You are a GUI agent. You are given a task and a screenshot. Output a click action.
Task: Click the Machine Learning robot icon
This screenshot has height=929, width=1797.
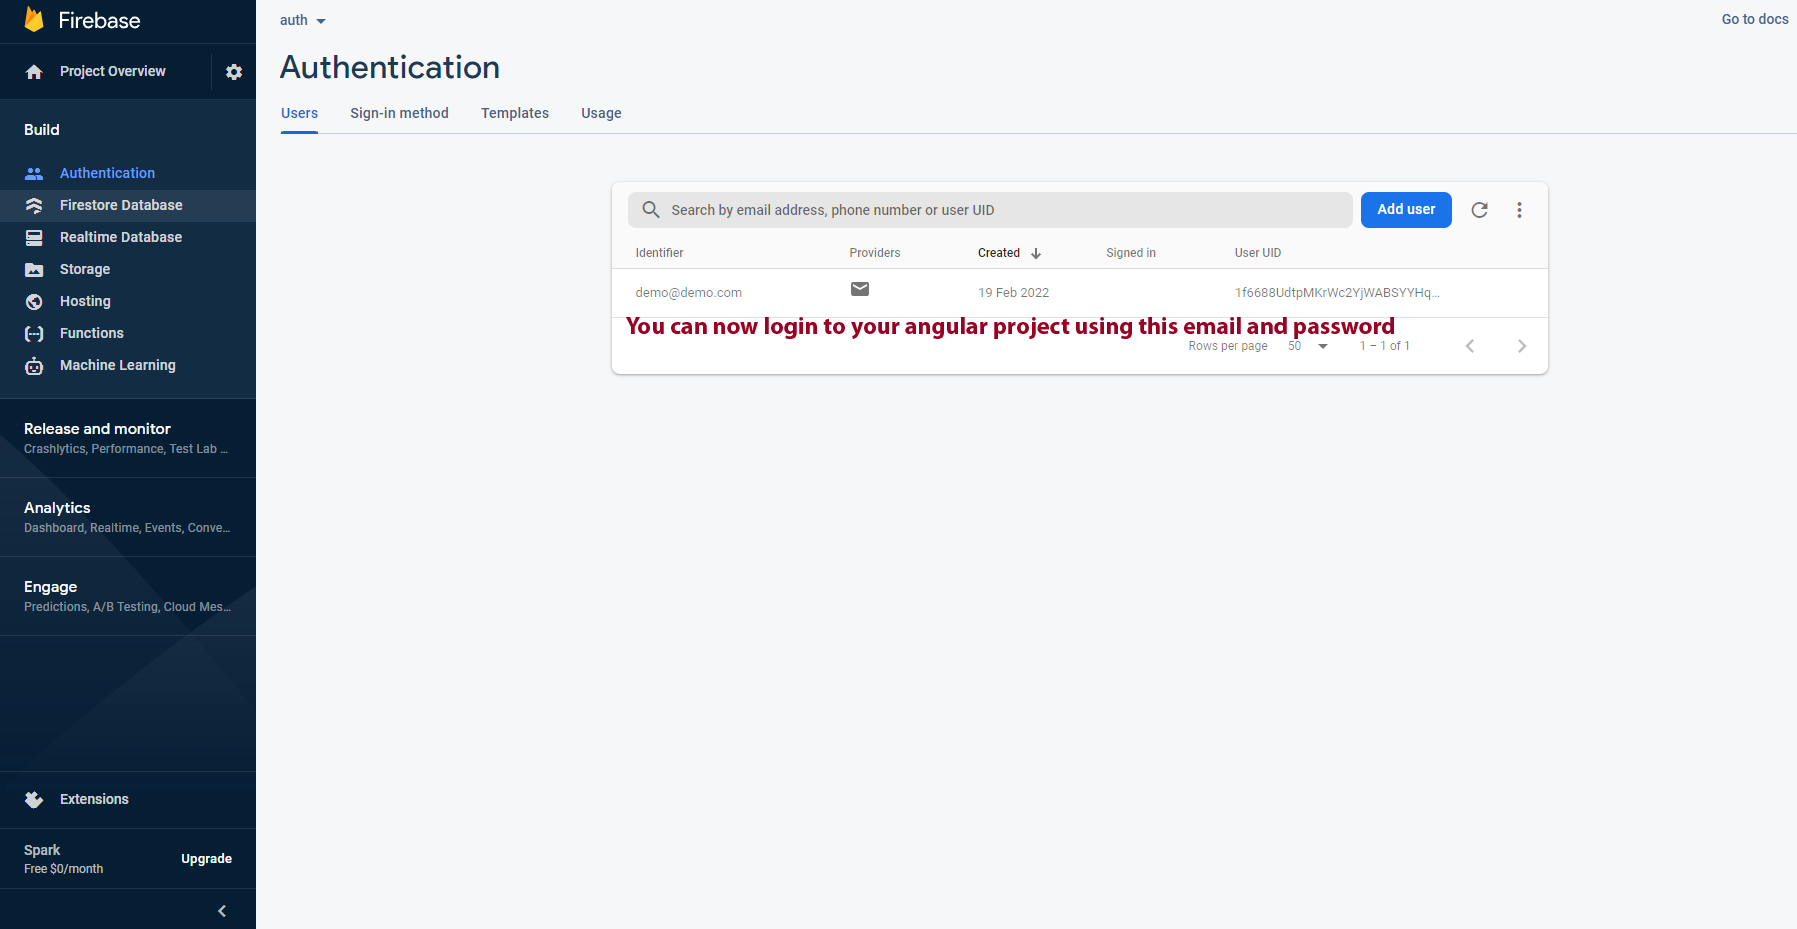[x=34, y=366]
